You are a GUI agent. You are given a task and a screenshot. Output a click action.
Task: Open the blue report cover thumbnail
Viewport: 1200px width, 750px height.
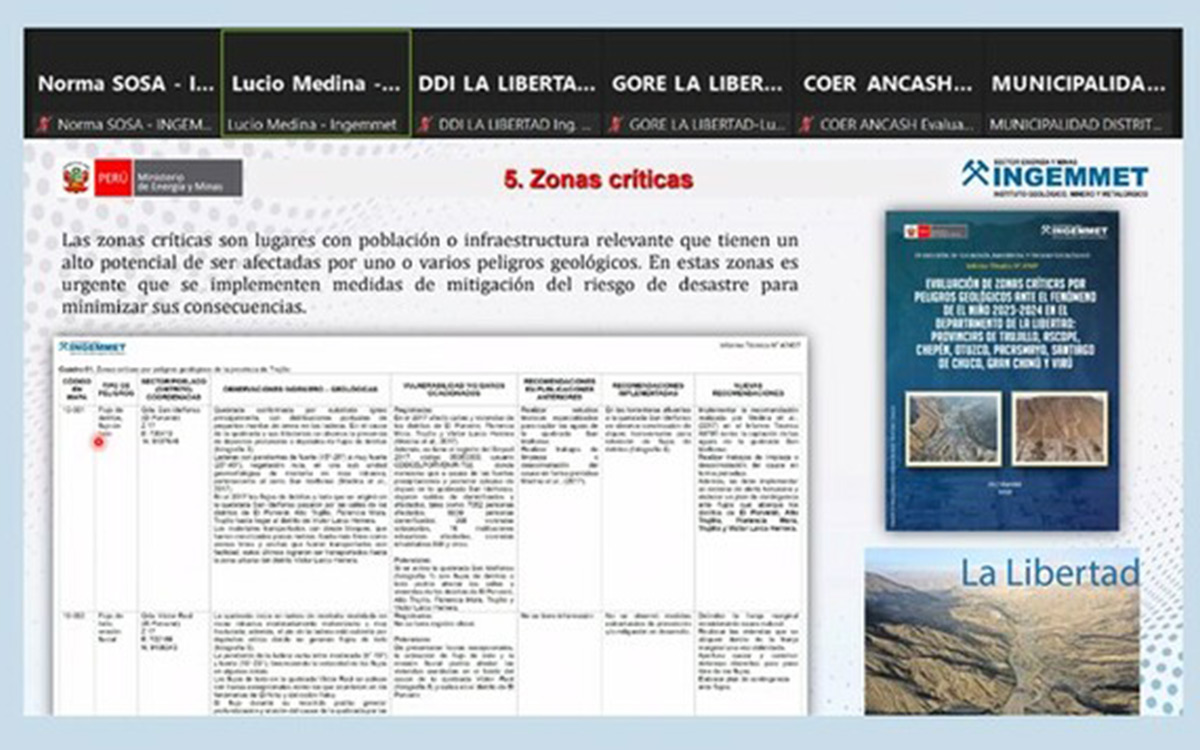point(1002,370)
